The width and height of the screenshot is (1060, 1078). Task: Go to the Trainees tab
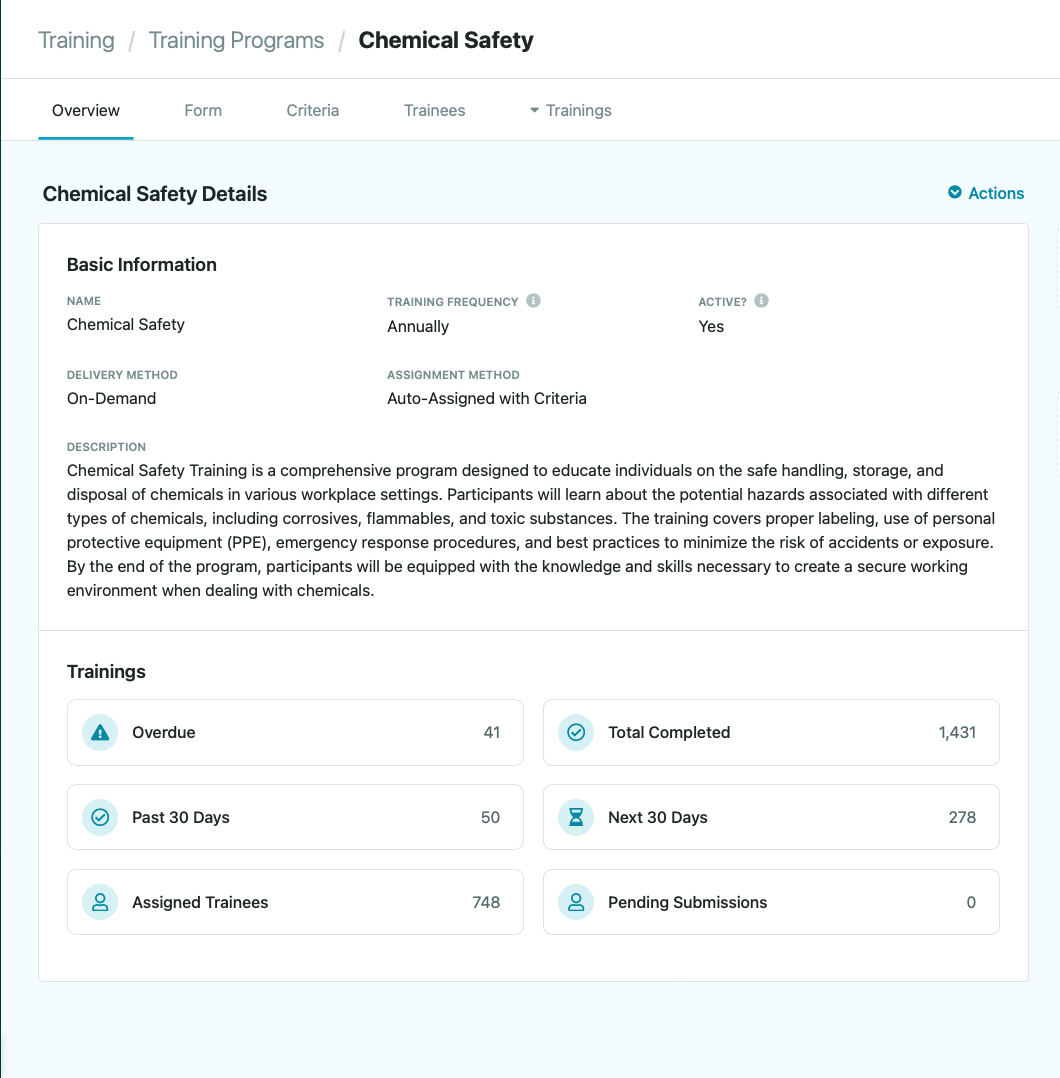click(435, 111)
